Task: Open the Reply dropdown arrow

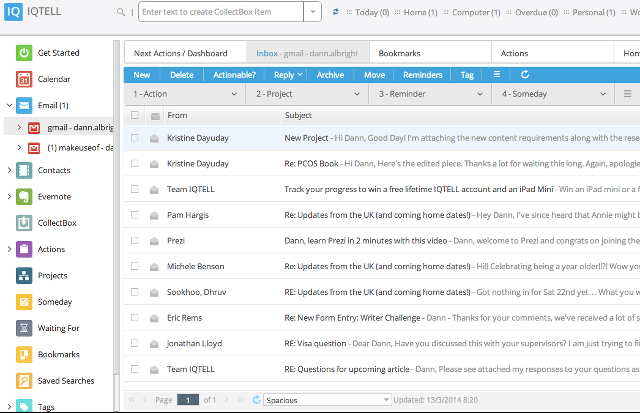Action: pos(300,75)
